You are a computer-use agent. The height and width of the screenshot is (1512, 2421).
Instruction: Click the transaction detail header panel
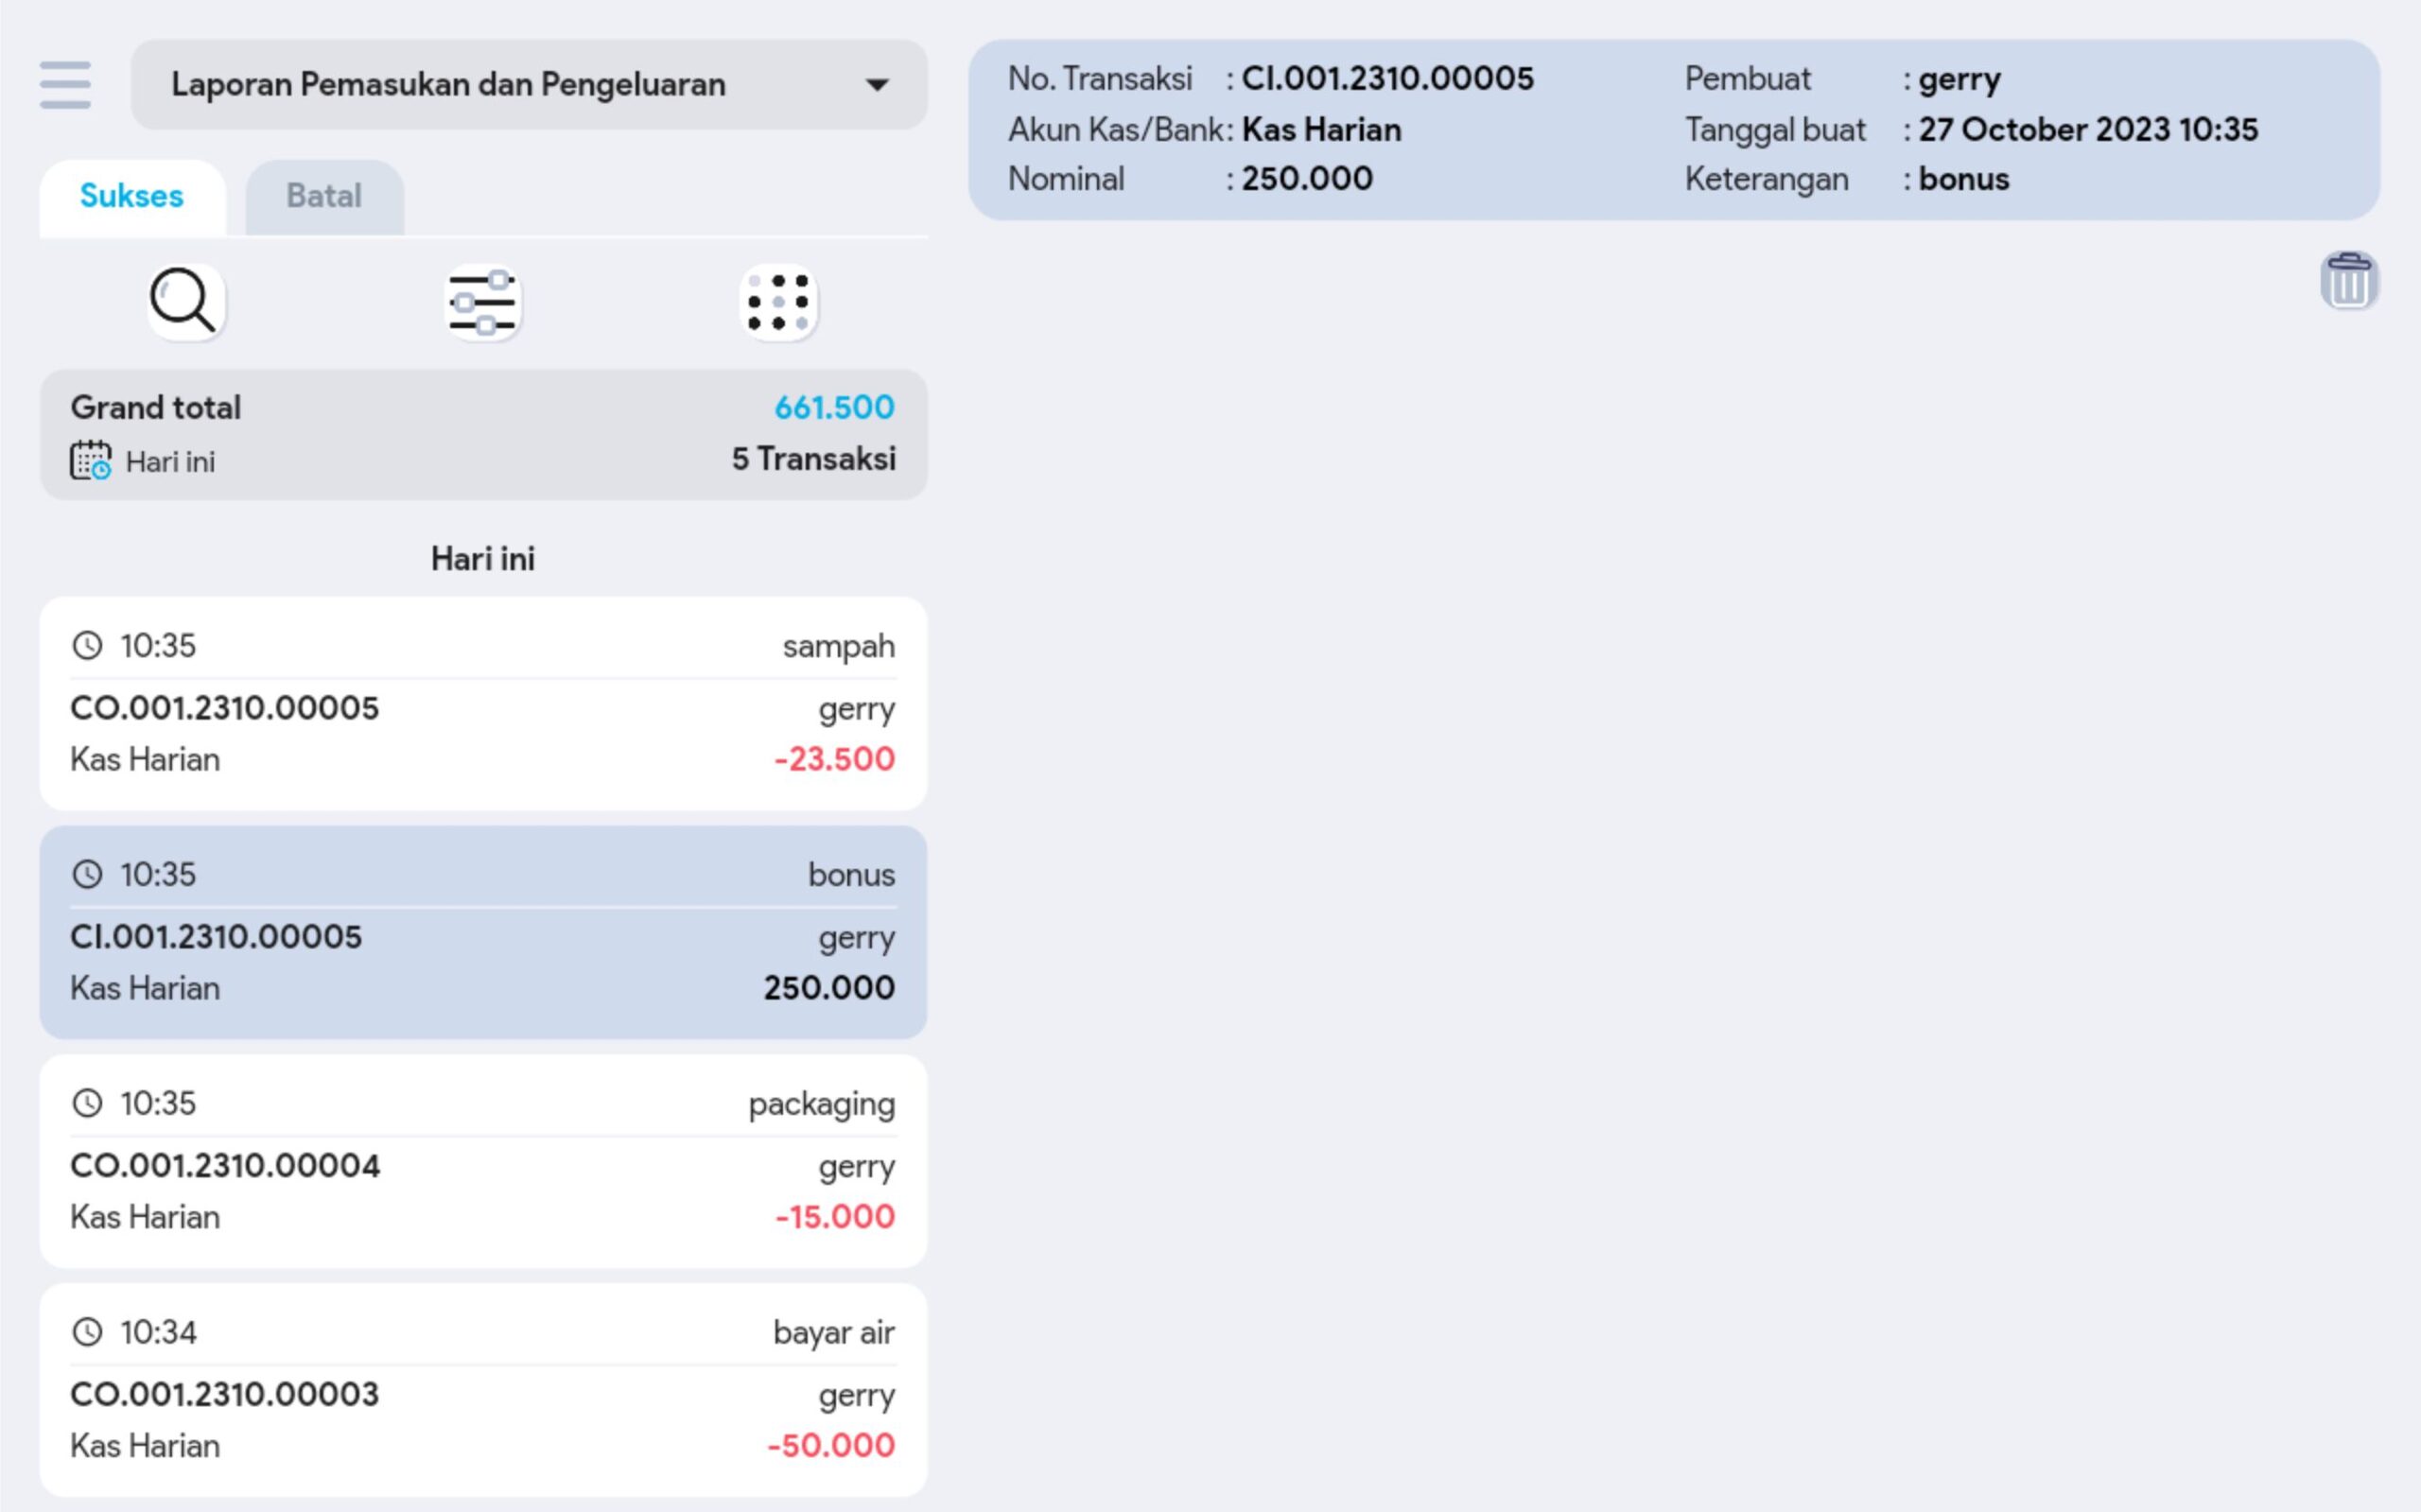pyautogui.click(x=1673, y=130)
